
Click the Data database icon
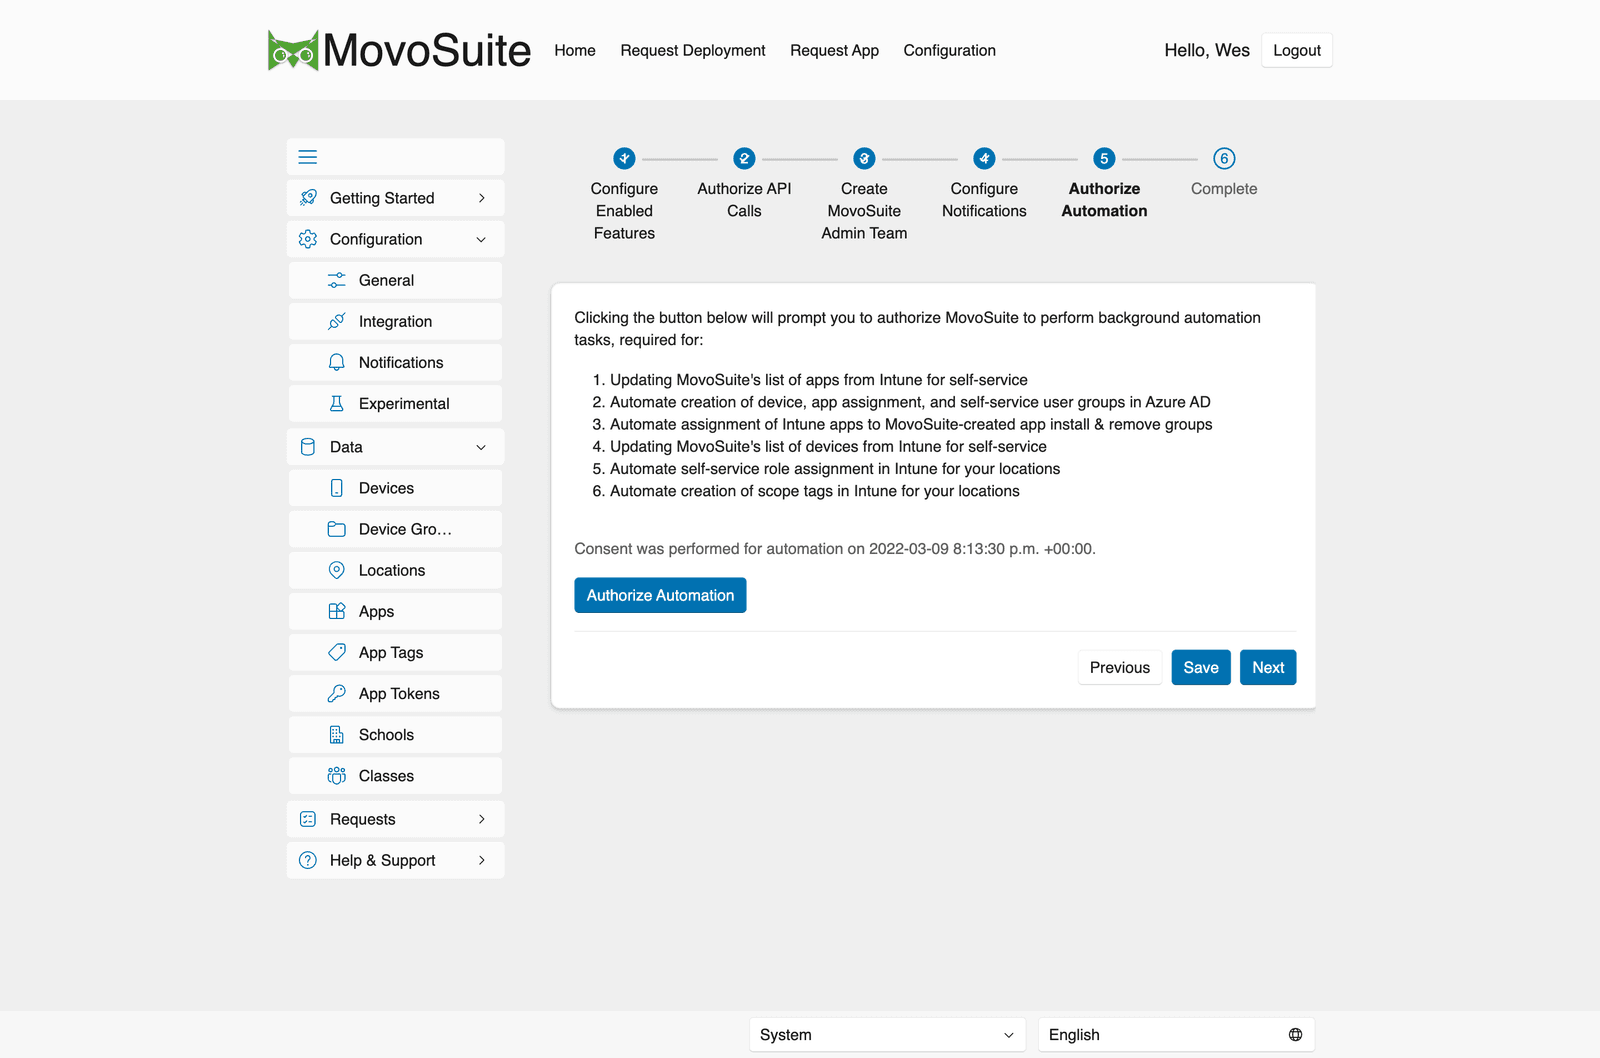tap(308, 447)
